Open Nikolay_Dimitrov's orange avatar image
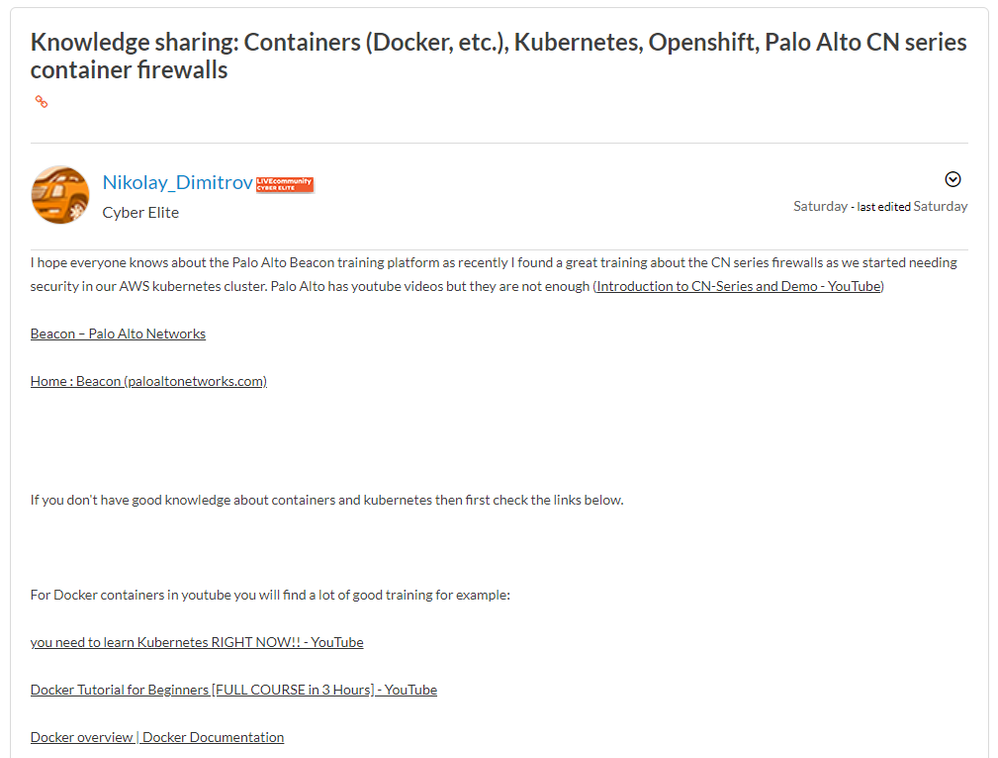Viewport: 998px width, 758px height. tap(60, 195)
